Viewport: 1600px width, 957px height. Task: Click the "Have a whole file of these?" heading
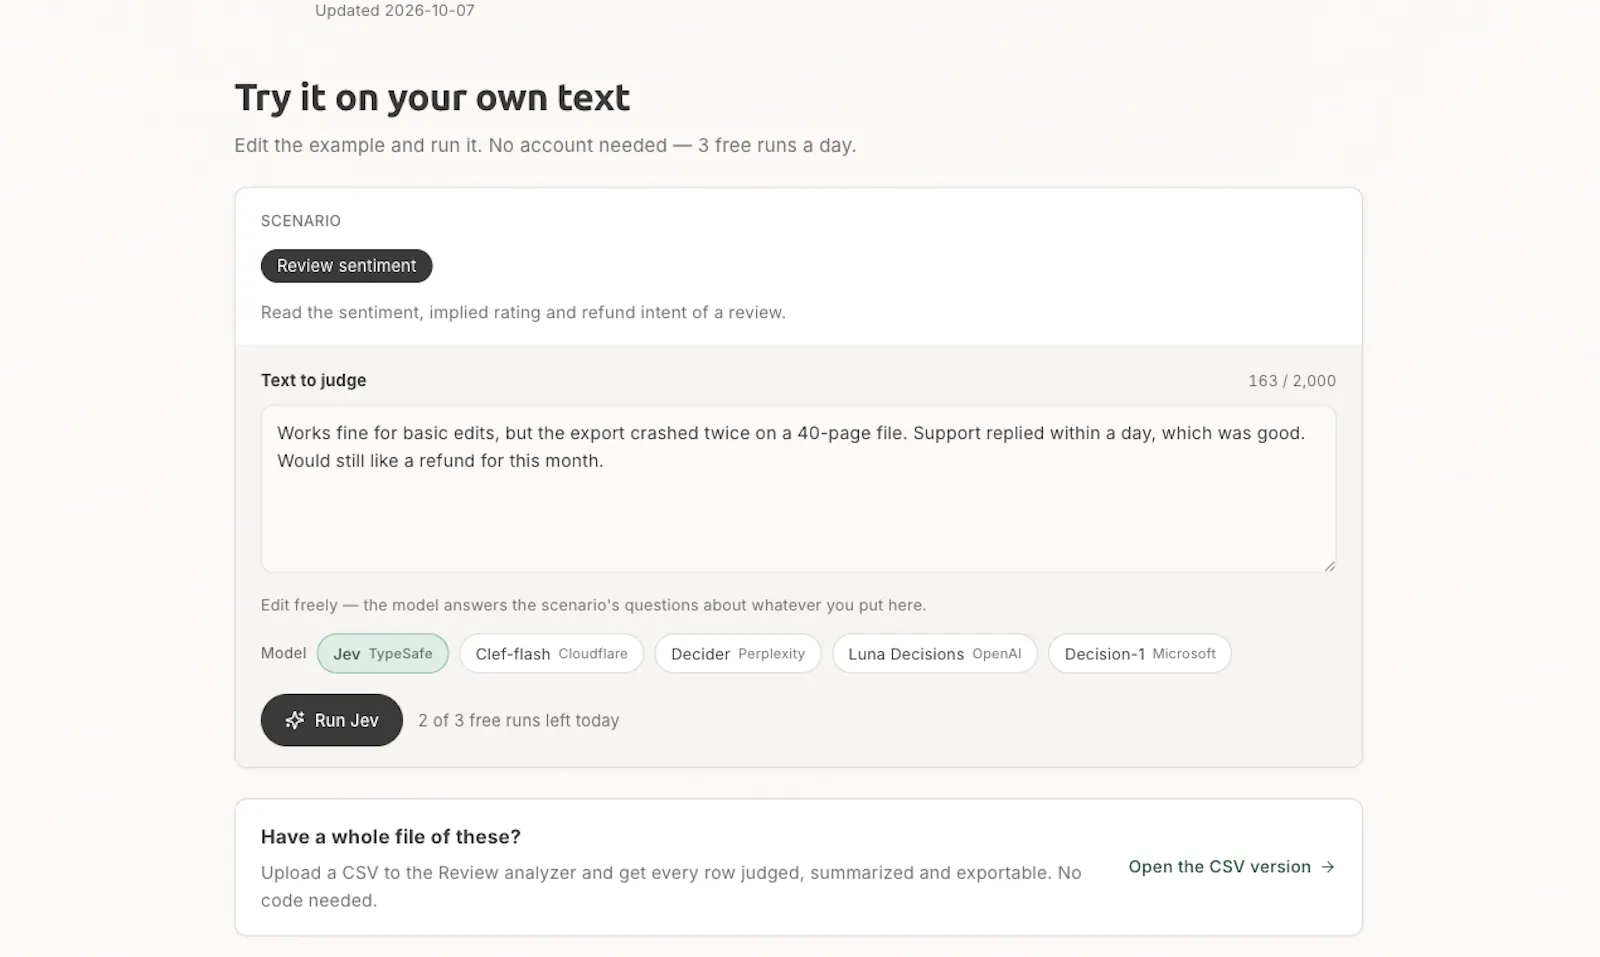[391, 837]
